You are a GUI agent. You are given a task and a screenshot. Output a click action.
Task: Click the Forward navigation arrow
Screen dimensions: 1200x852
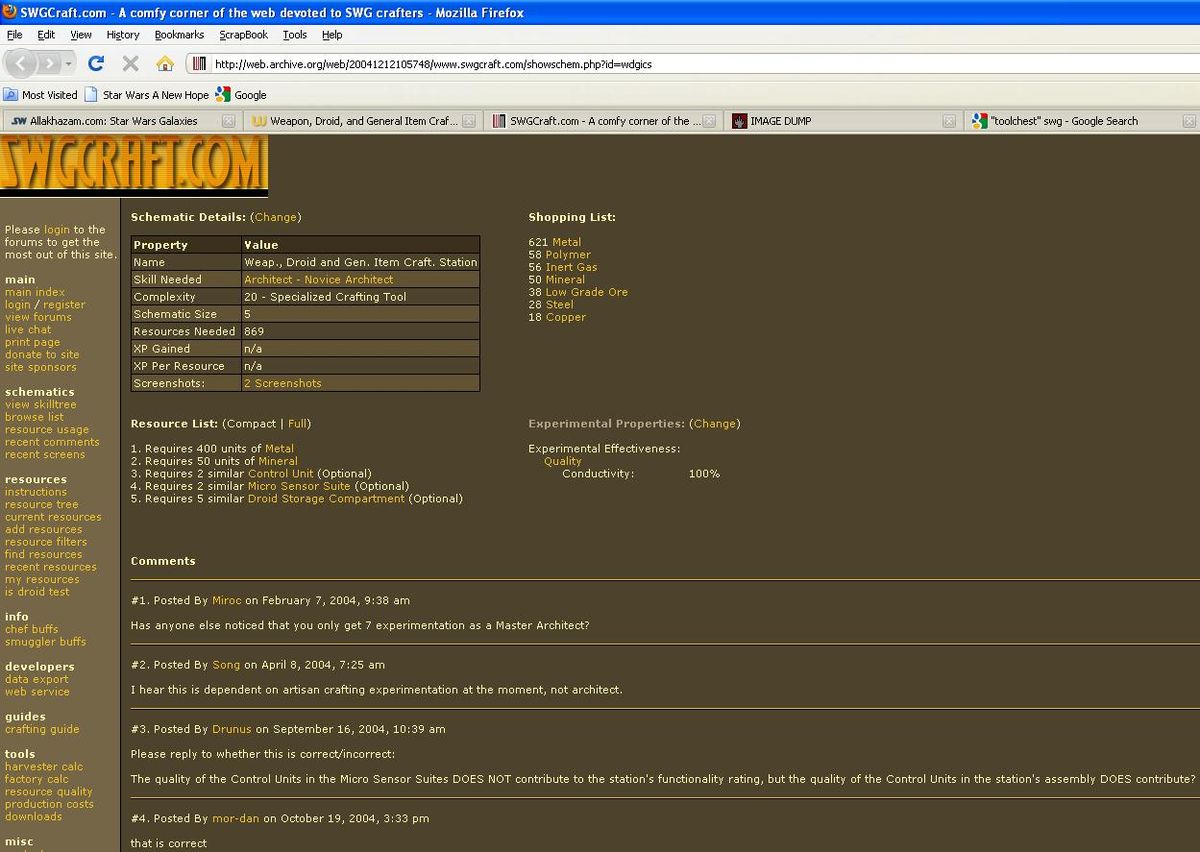48,63
